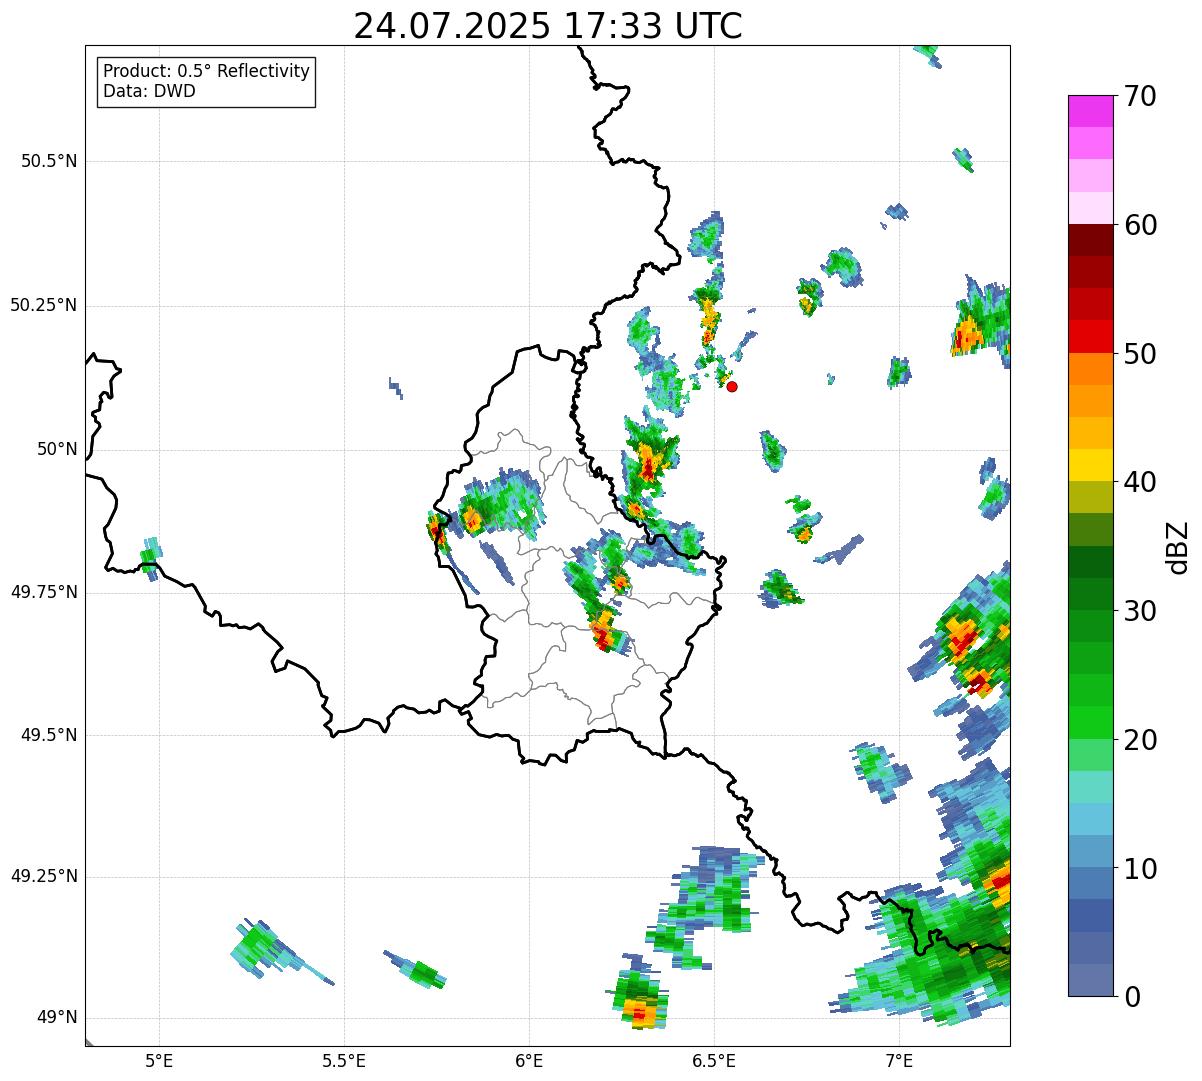Image resolution: width=1202 pixels, height=1081 pixels.
Task: Click the latitude label '49.5°N'
Action: (49, 735)
